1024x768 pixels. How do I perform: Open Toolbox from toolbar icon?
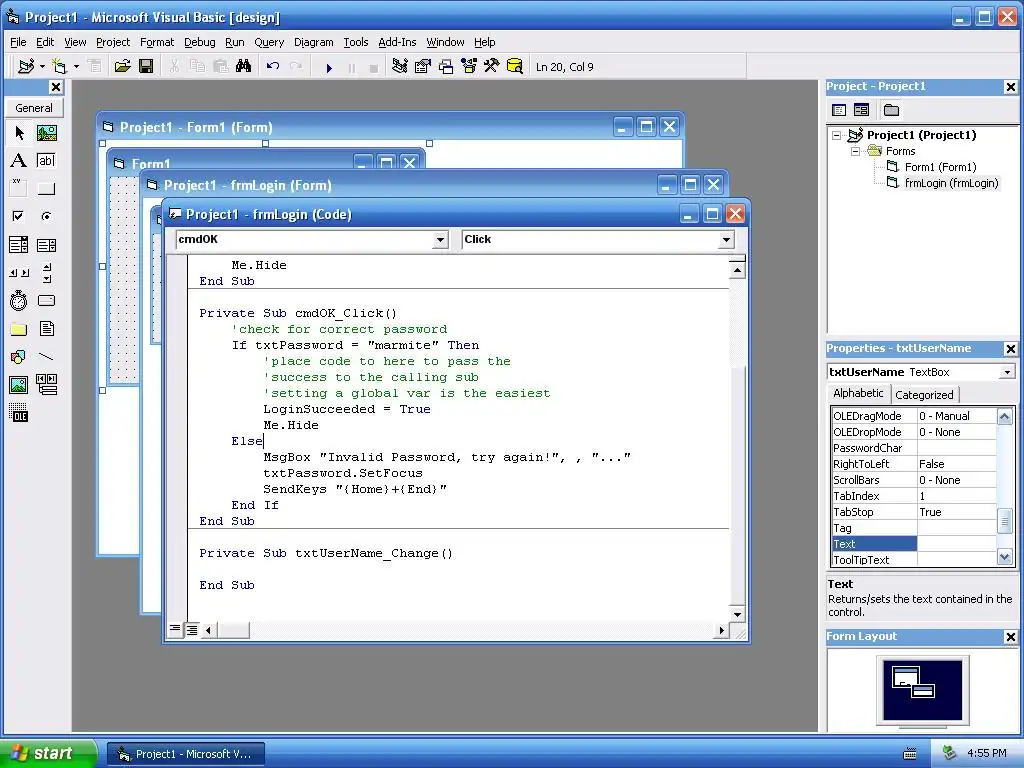(x=491, y=67)
